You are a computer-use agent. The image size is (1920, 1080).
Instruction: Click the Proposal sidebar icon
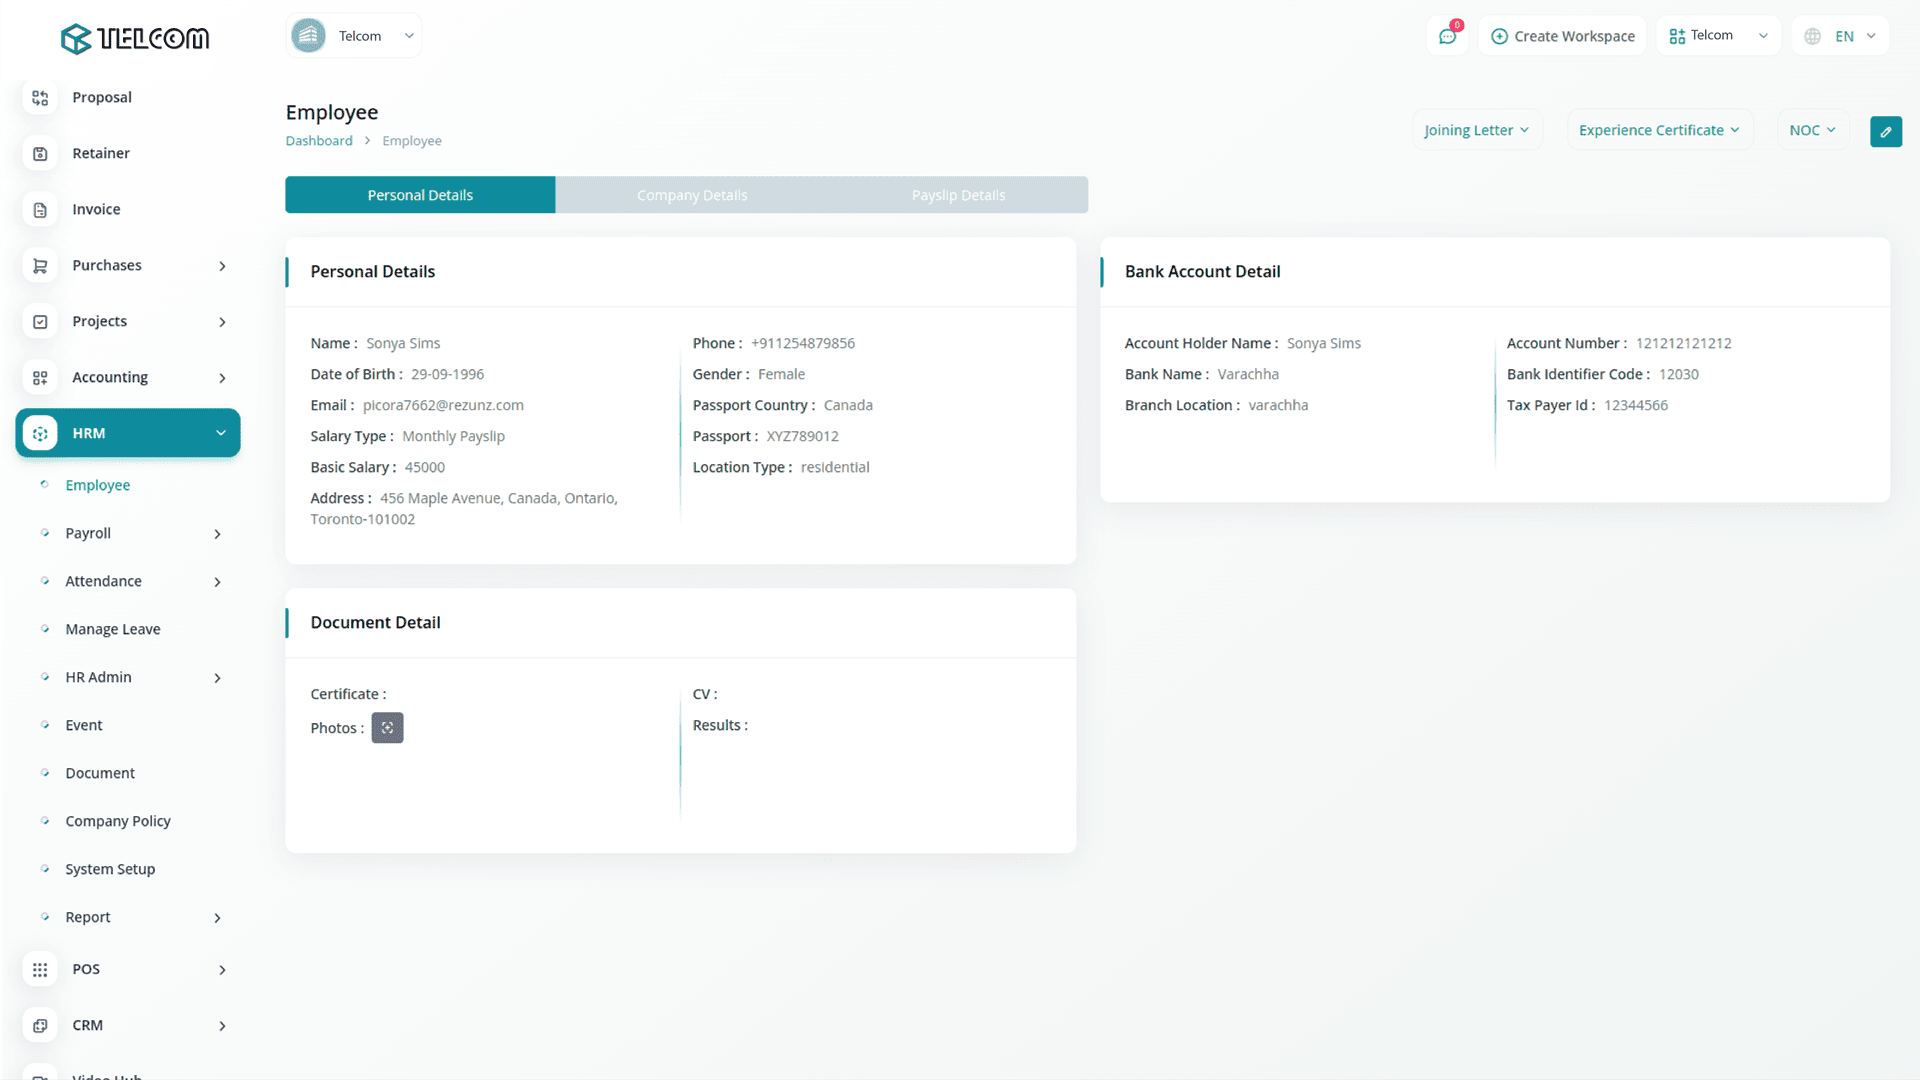pos(40,98)
